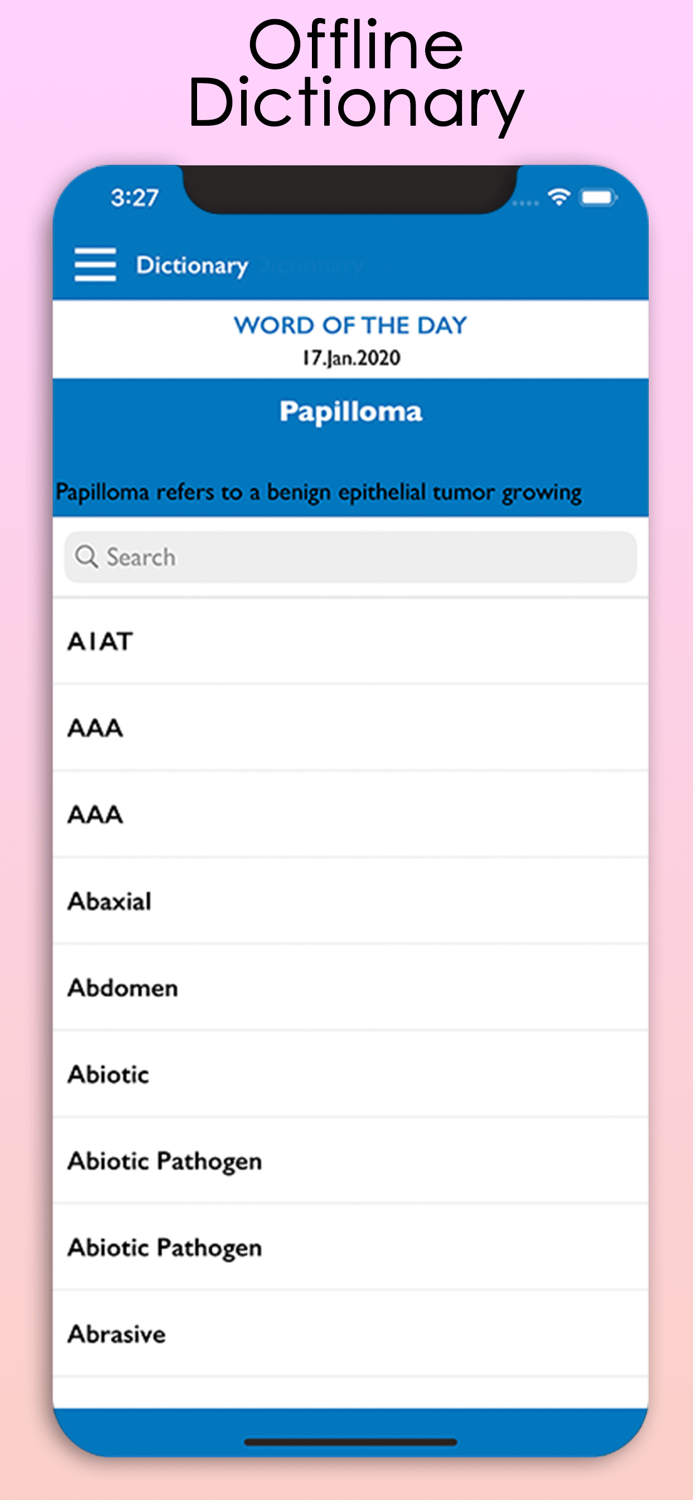Tap the second AAA entry
Viewport: 693px width, 1500px height.
click(x=94, y=814)
